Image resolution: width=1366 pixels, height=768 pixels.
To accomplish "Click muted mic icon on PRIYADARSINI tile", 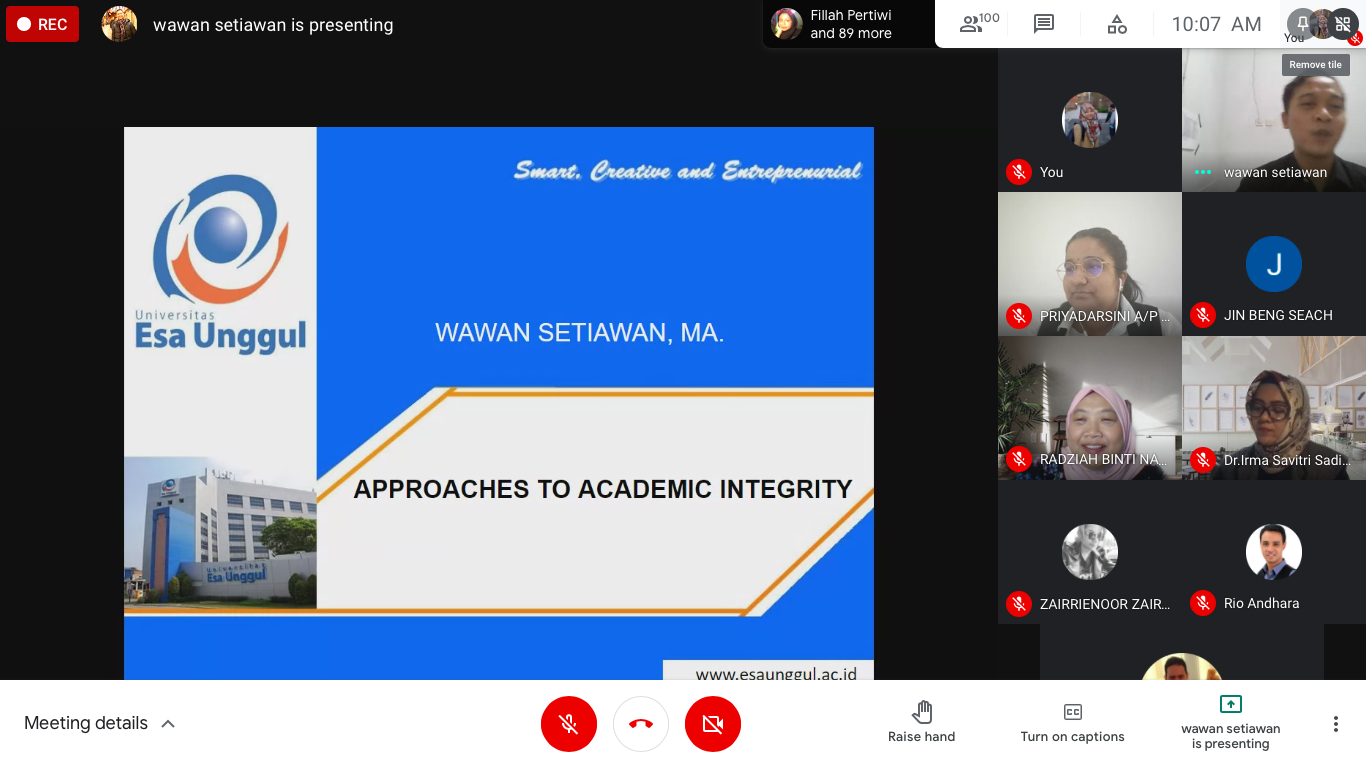I will (1019, 316).
